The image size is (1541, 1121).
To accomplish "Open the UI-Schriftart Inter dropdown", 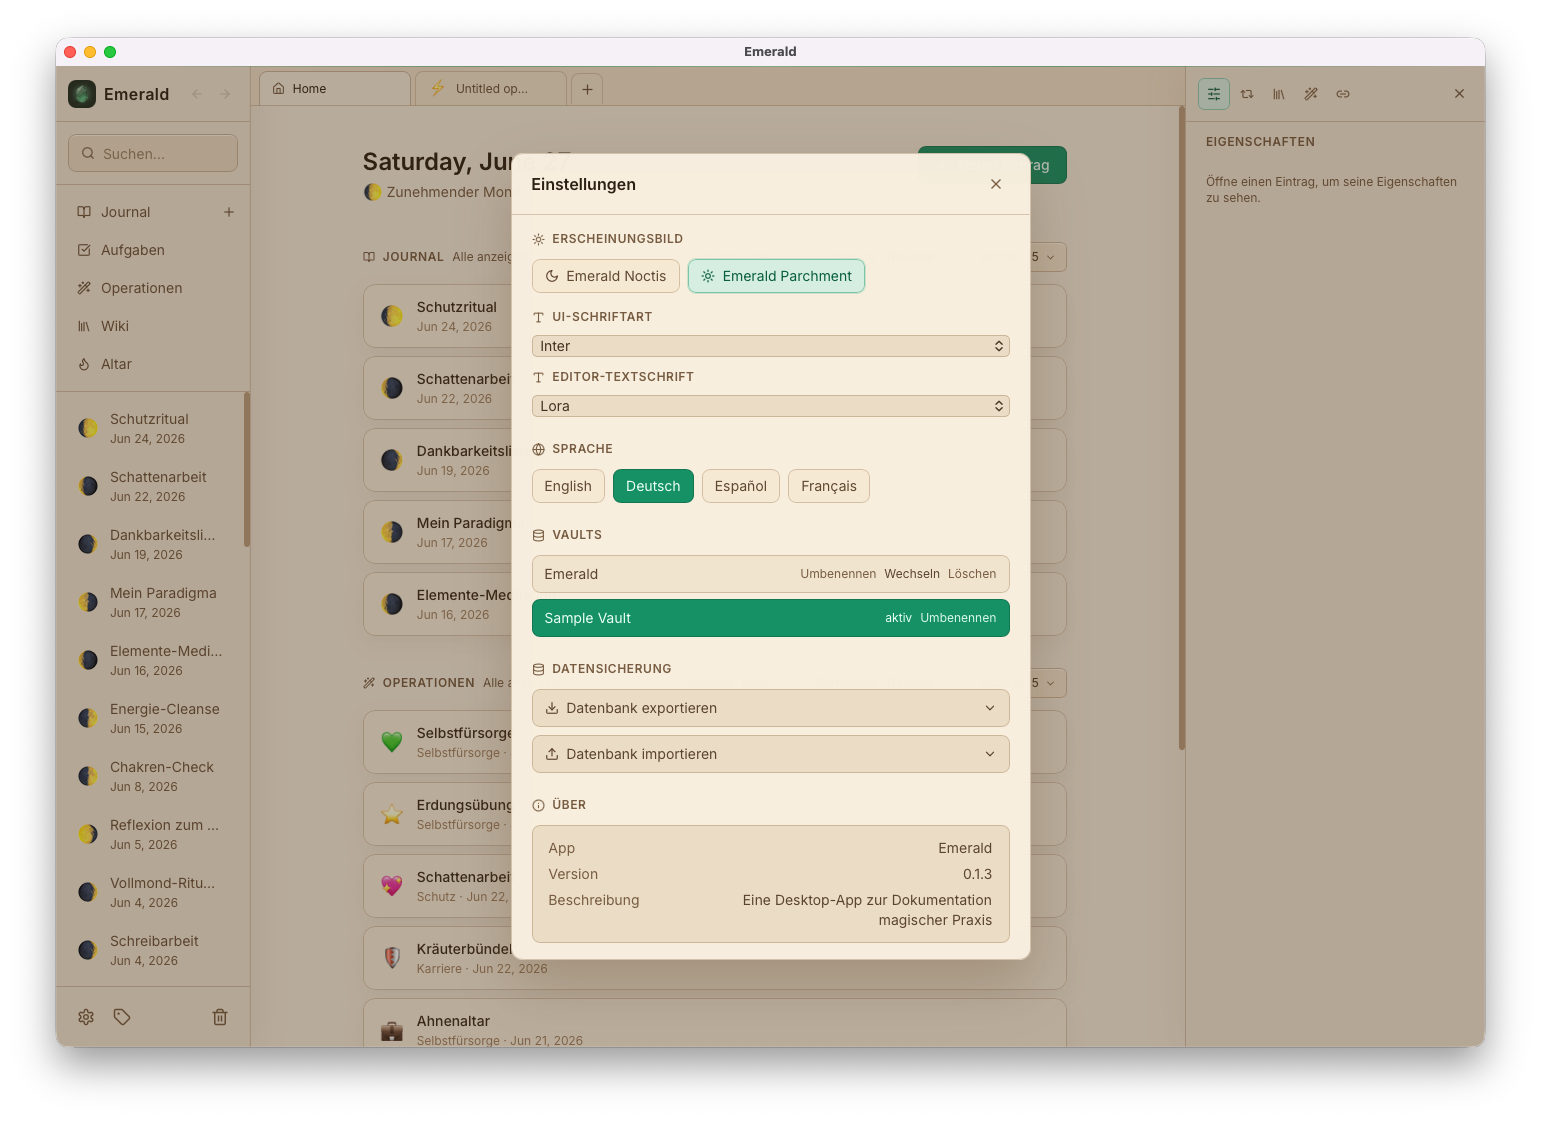I will 771,346.
